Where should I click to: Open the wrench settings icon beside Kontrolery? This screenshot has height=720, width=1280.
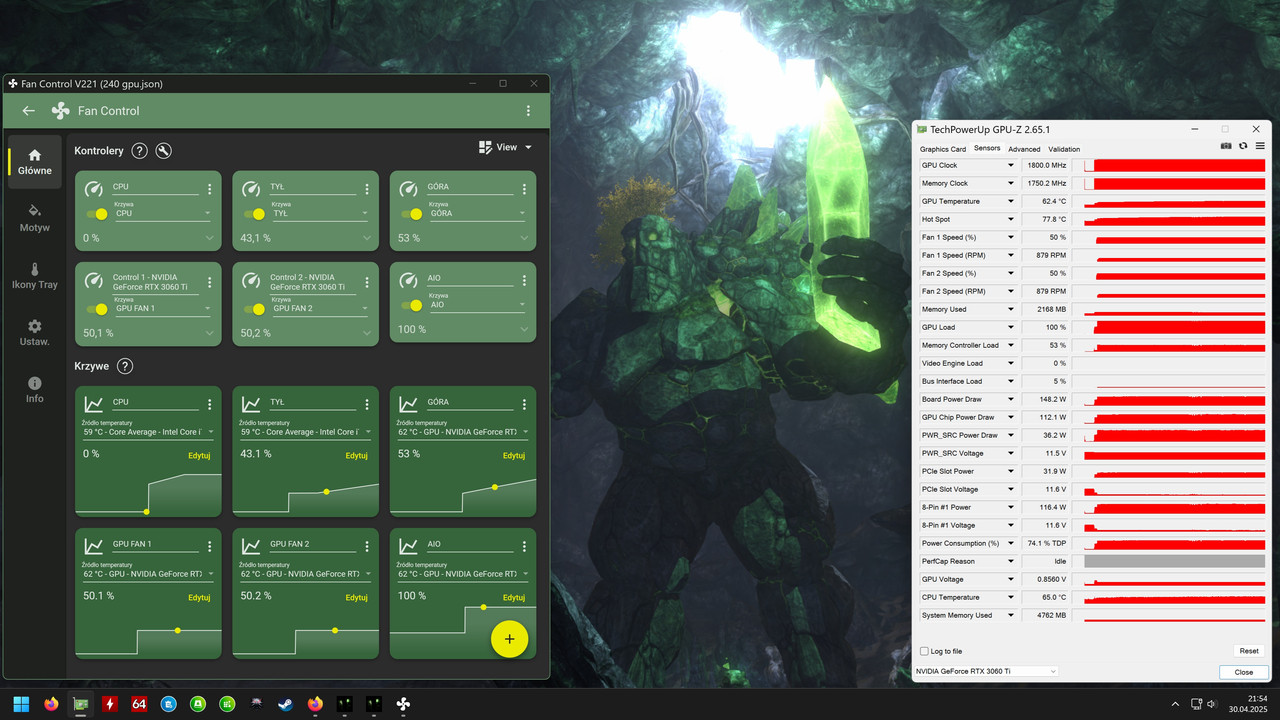[x=164, y=151]
